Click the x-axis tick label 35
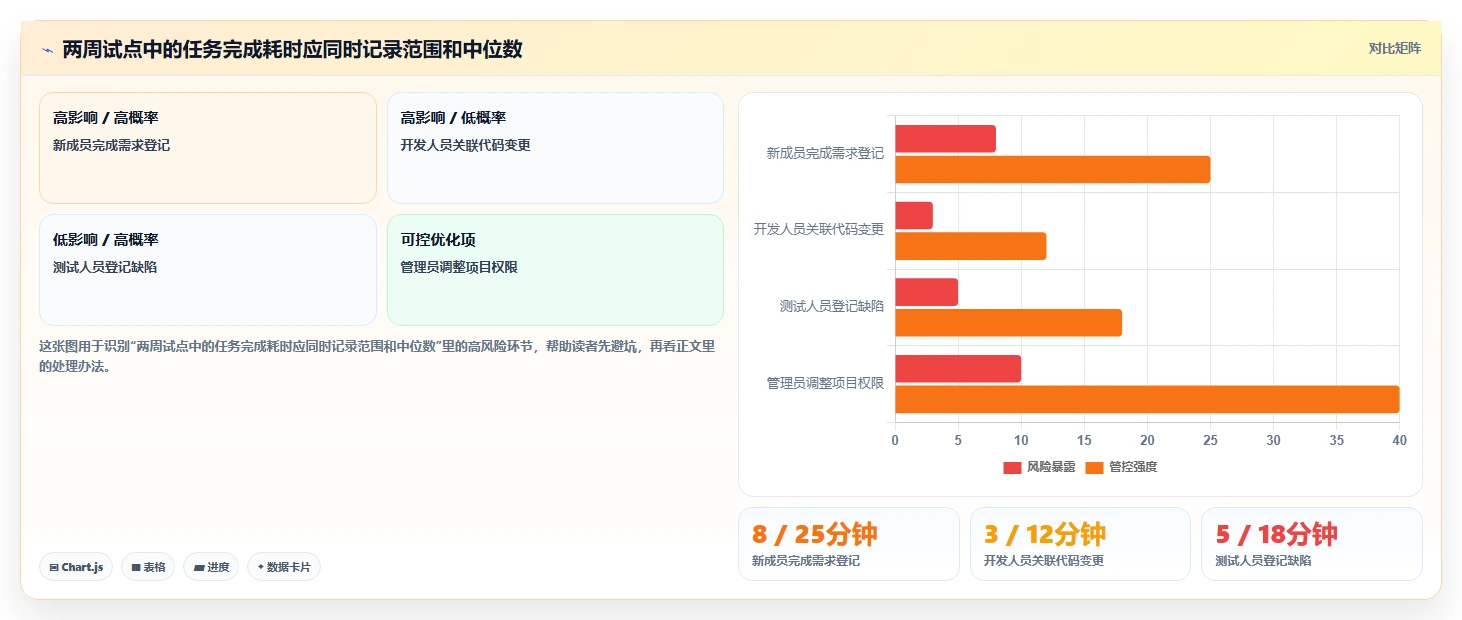The width and height of the screenshot is (1462, 620). (x=1336, y=440)
